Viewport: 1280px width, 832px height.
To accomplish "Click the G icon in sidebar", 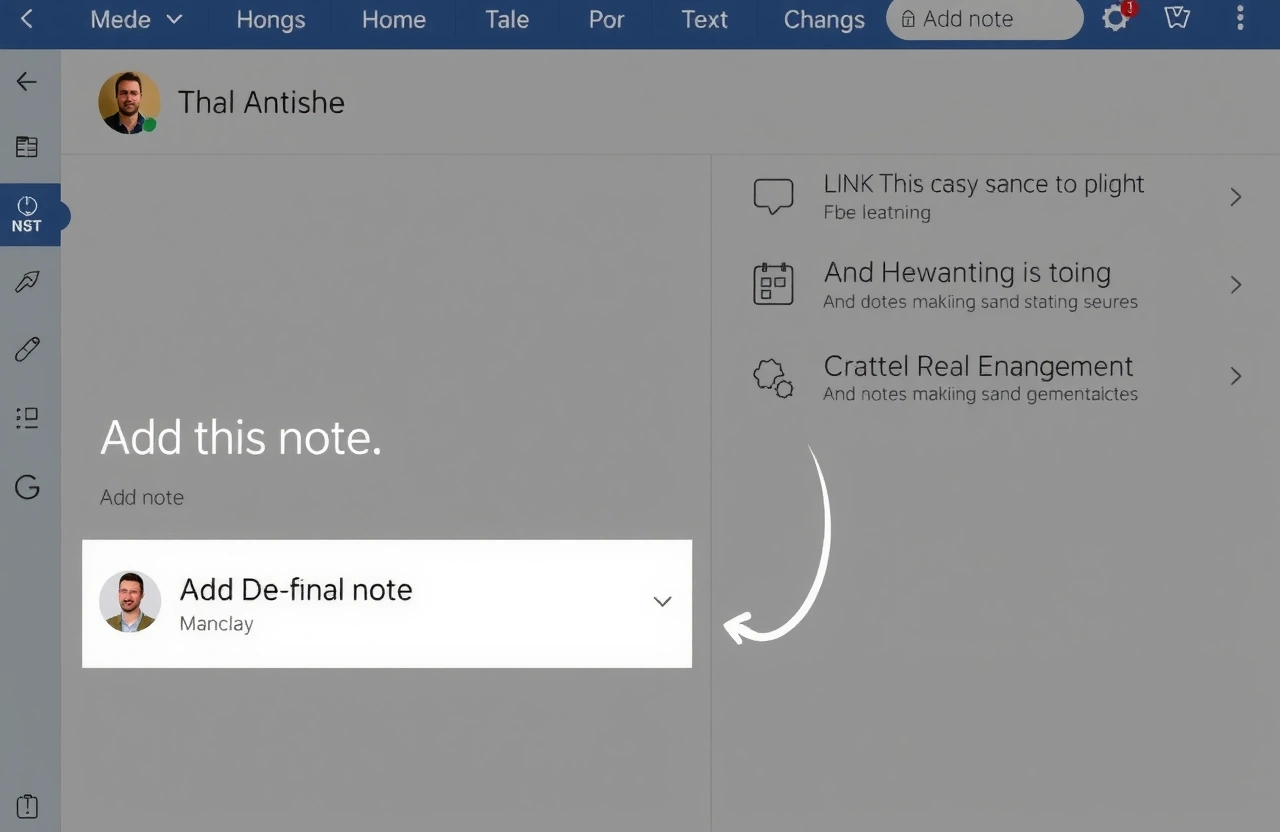I will click(27, 487).
